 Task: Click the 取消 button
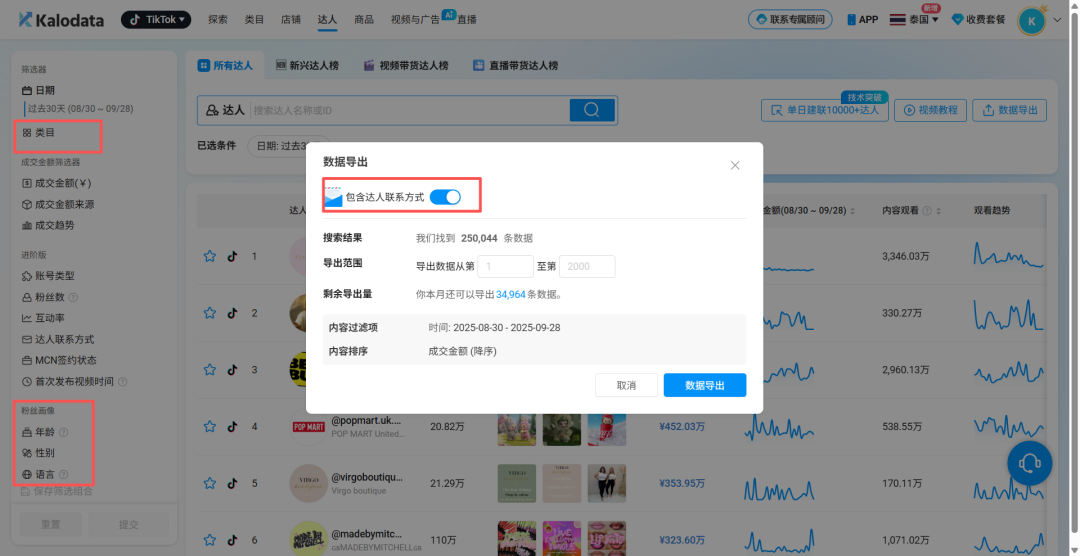(x=626, y=385)
